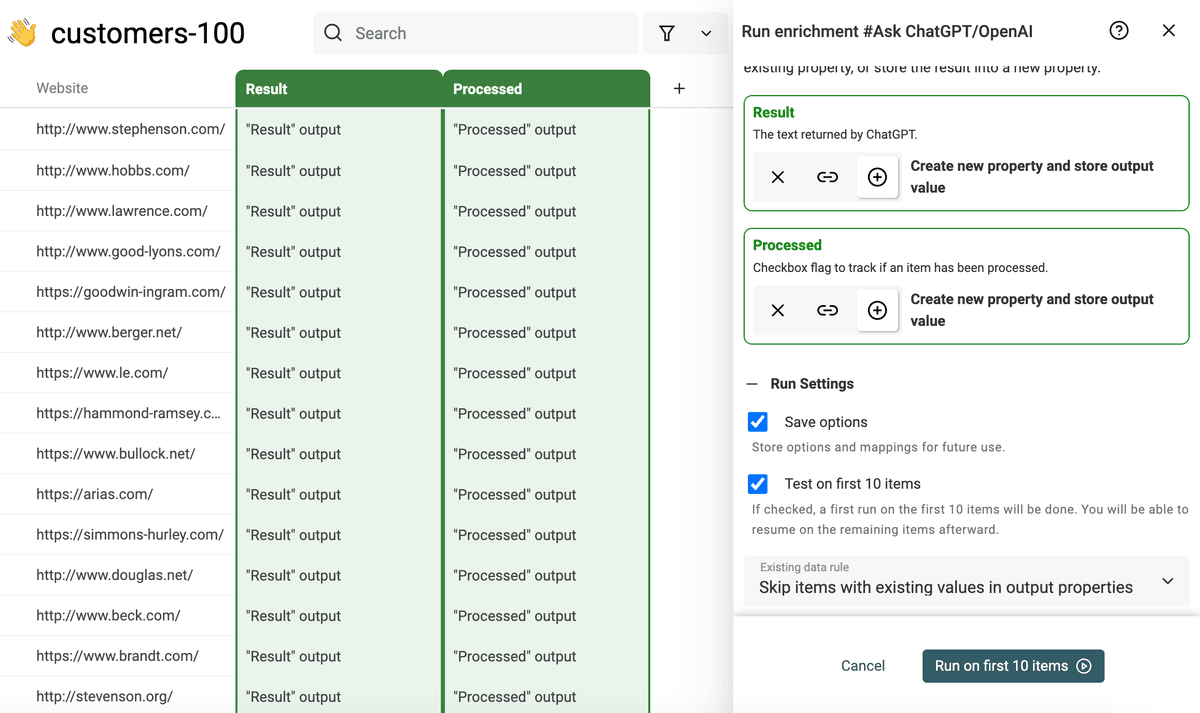The image size is (1200, 713).
Task: Click the link icon in Processed output box
Action: [x=827, y=310]
